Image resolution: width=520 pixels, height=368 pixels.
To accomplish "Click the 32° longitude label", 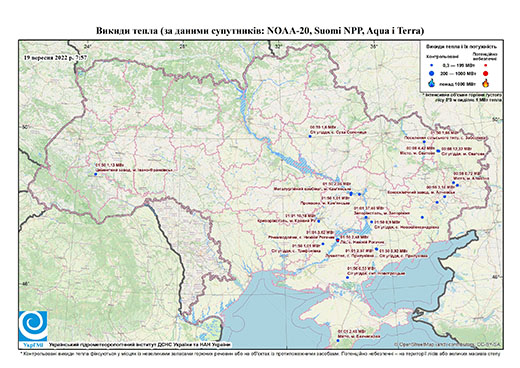I will [278, 46].
